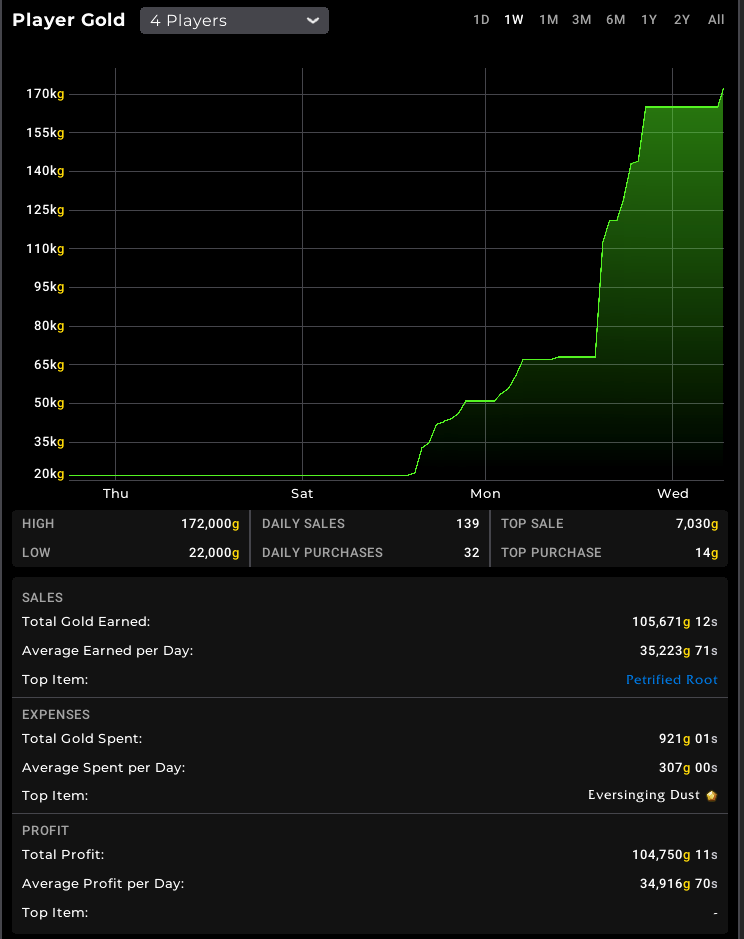
Task: Open the 4 Players dropdown
Action: click(234, 20)
